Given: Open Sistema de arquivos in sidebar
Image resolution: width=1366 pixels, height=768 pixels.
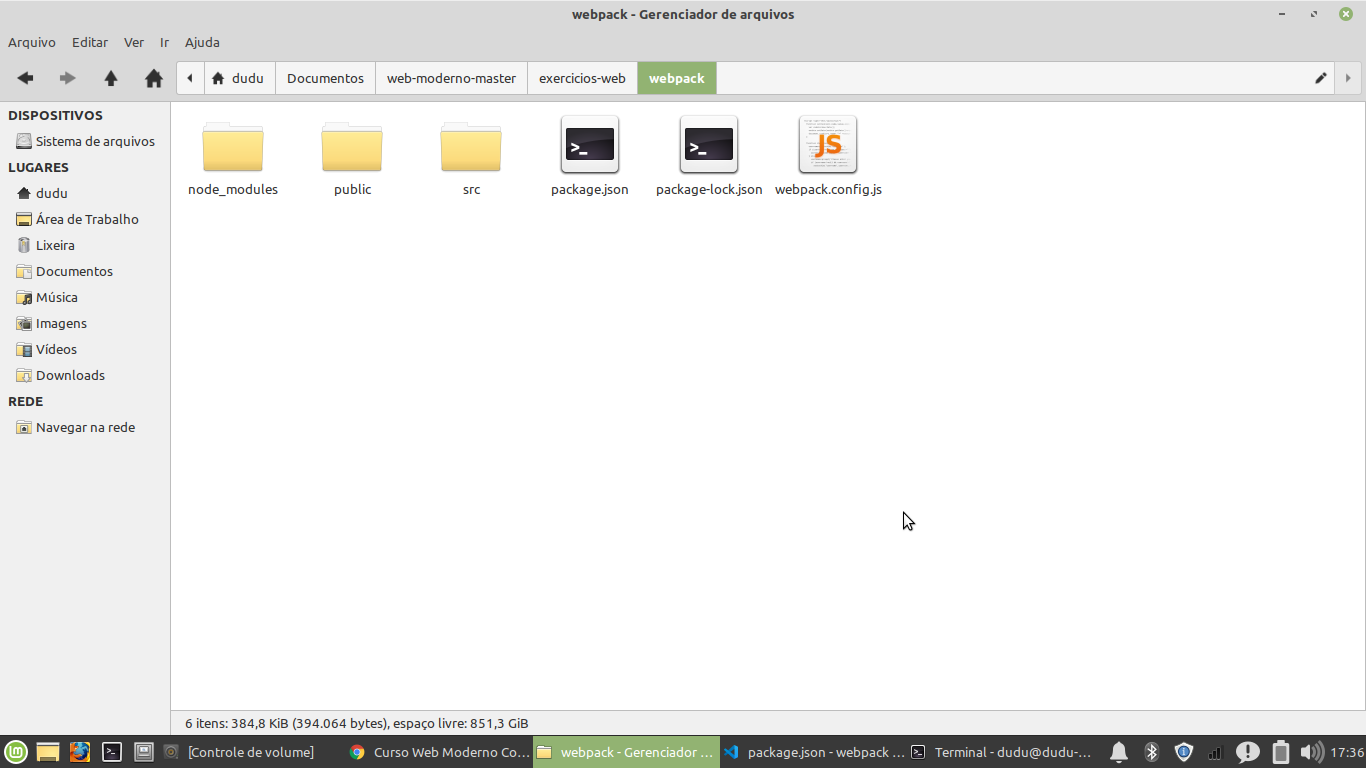Looking at the screenshot, I should 85,141.
